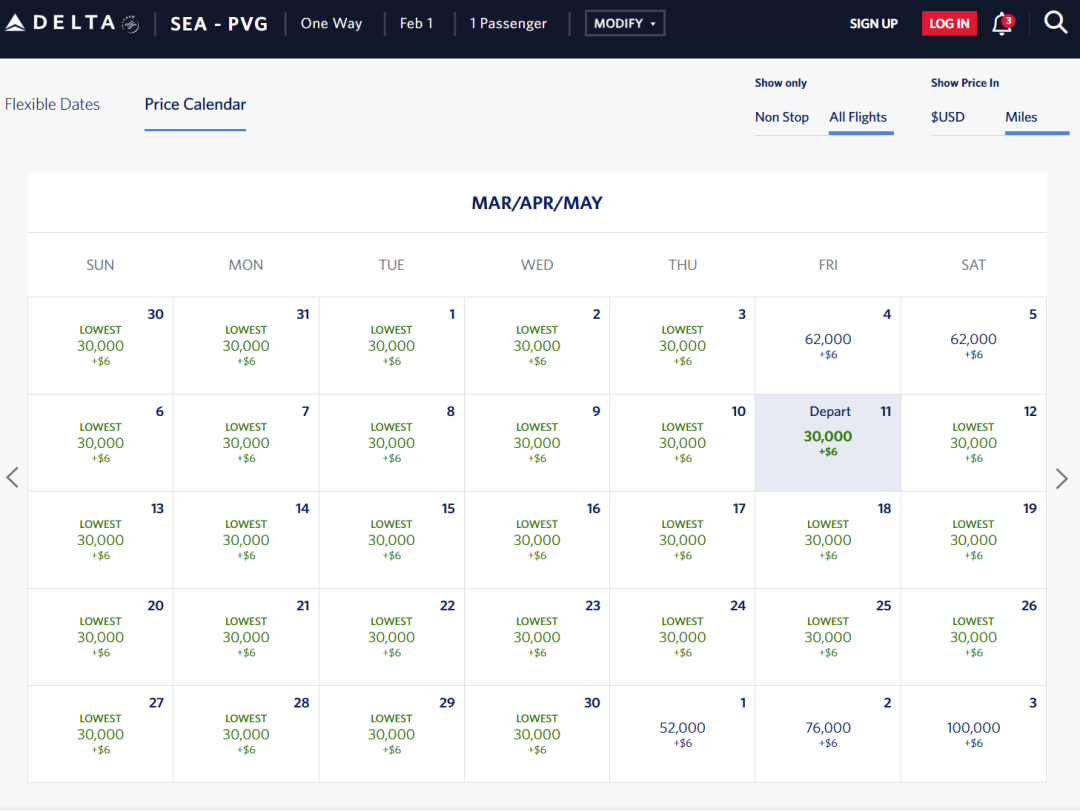
Task: Select the highlighted Depart 11 cell
Action: pos(828,443)
